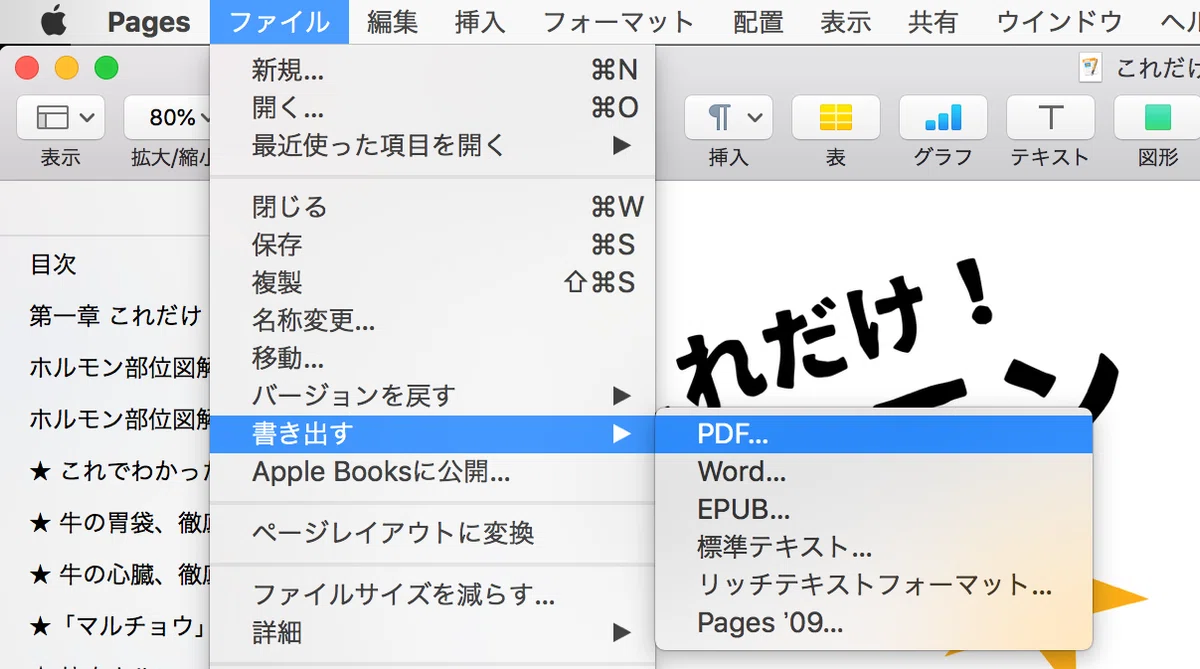
Task: Select 目次 in the sidebar
Action: (x=54, y=264)
